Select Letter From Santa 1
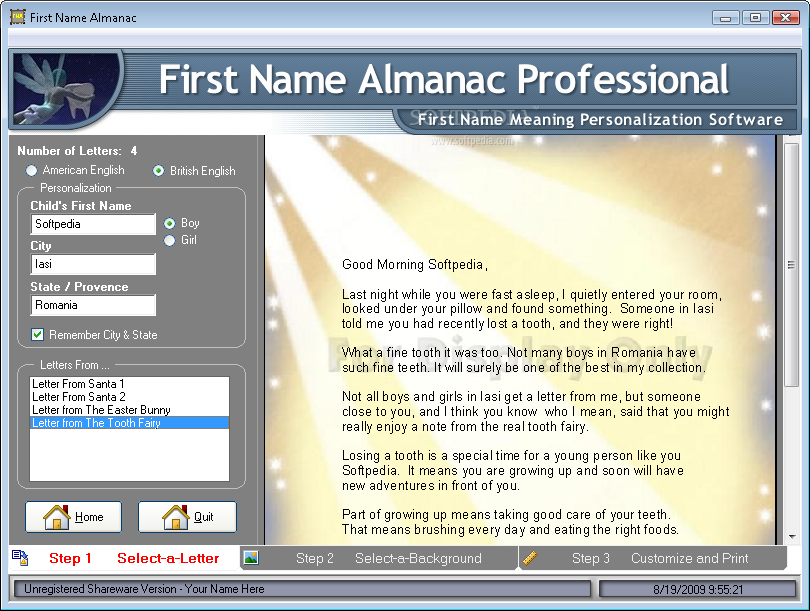Image resolution: width=810 pixels, height=611 pixels. (129, 384)
